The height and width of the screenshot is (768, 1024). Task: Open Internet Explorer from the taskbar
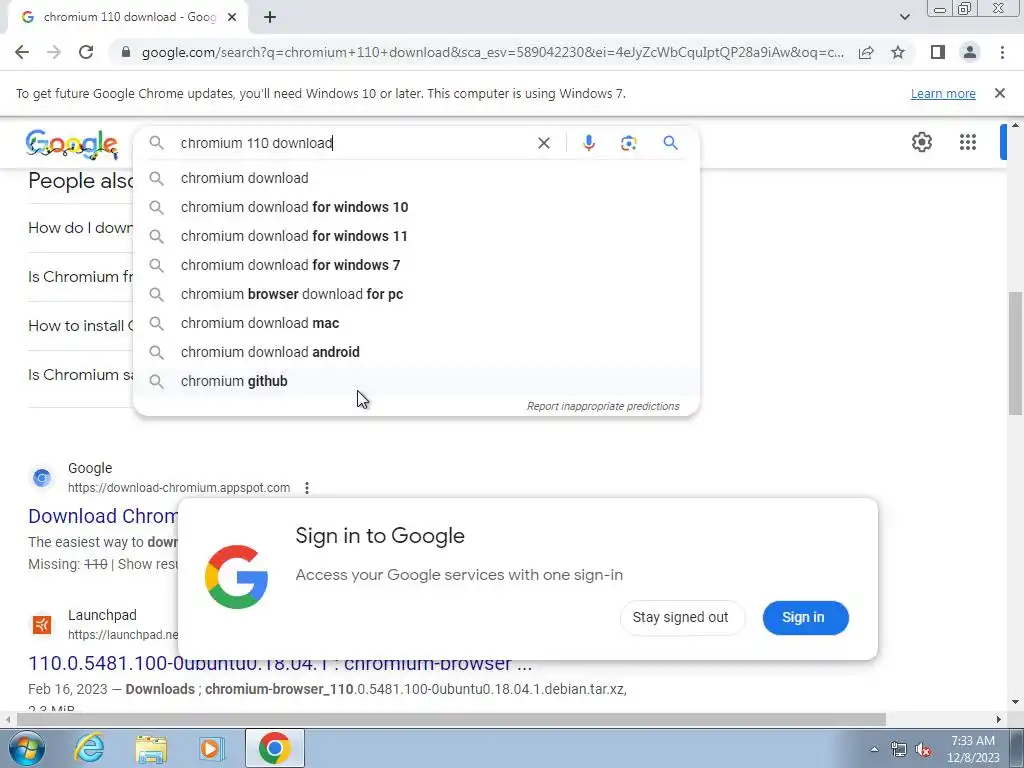tap(89, 748)
